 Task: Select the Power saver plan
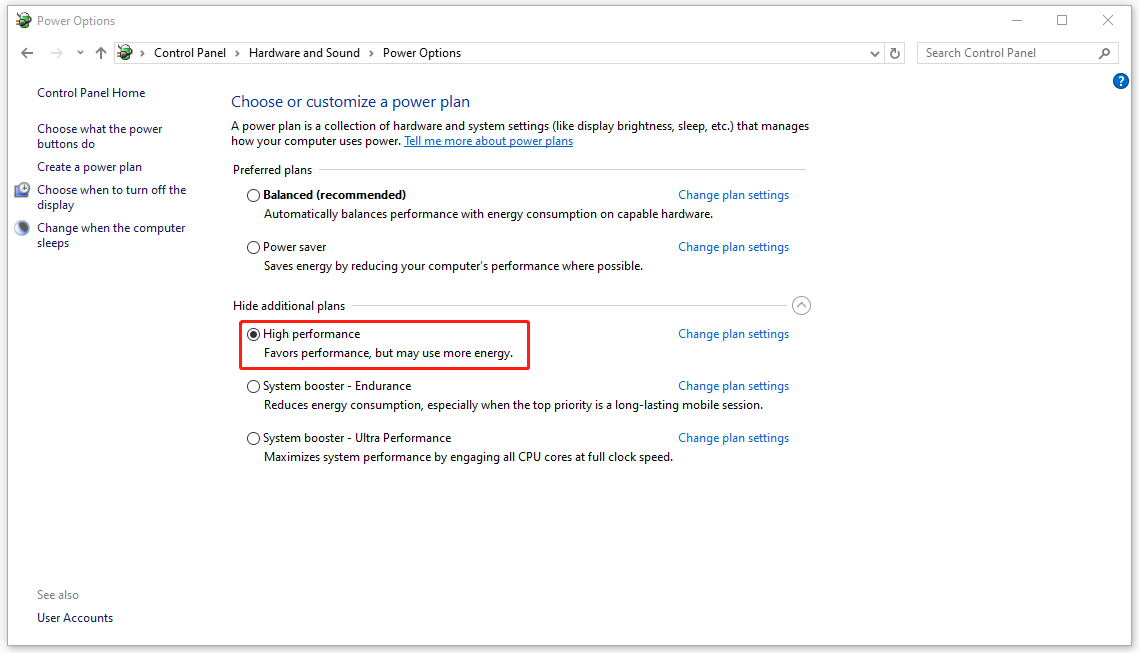point(253,246)
